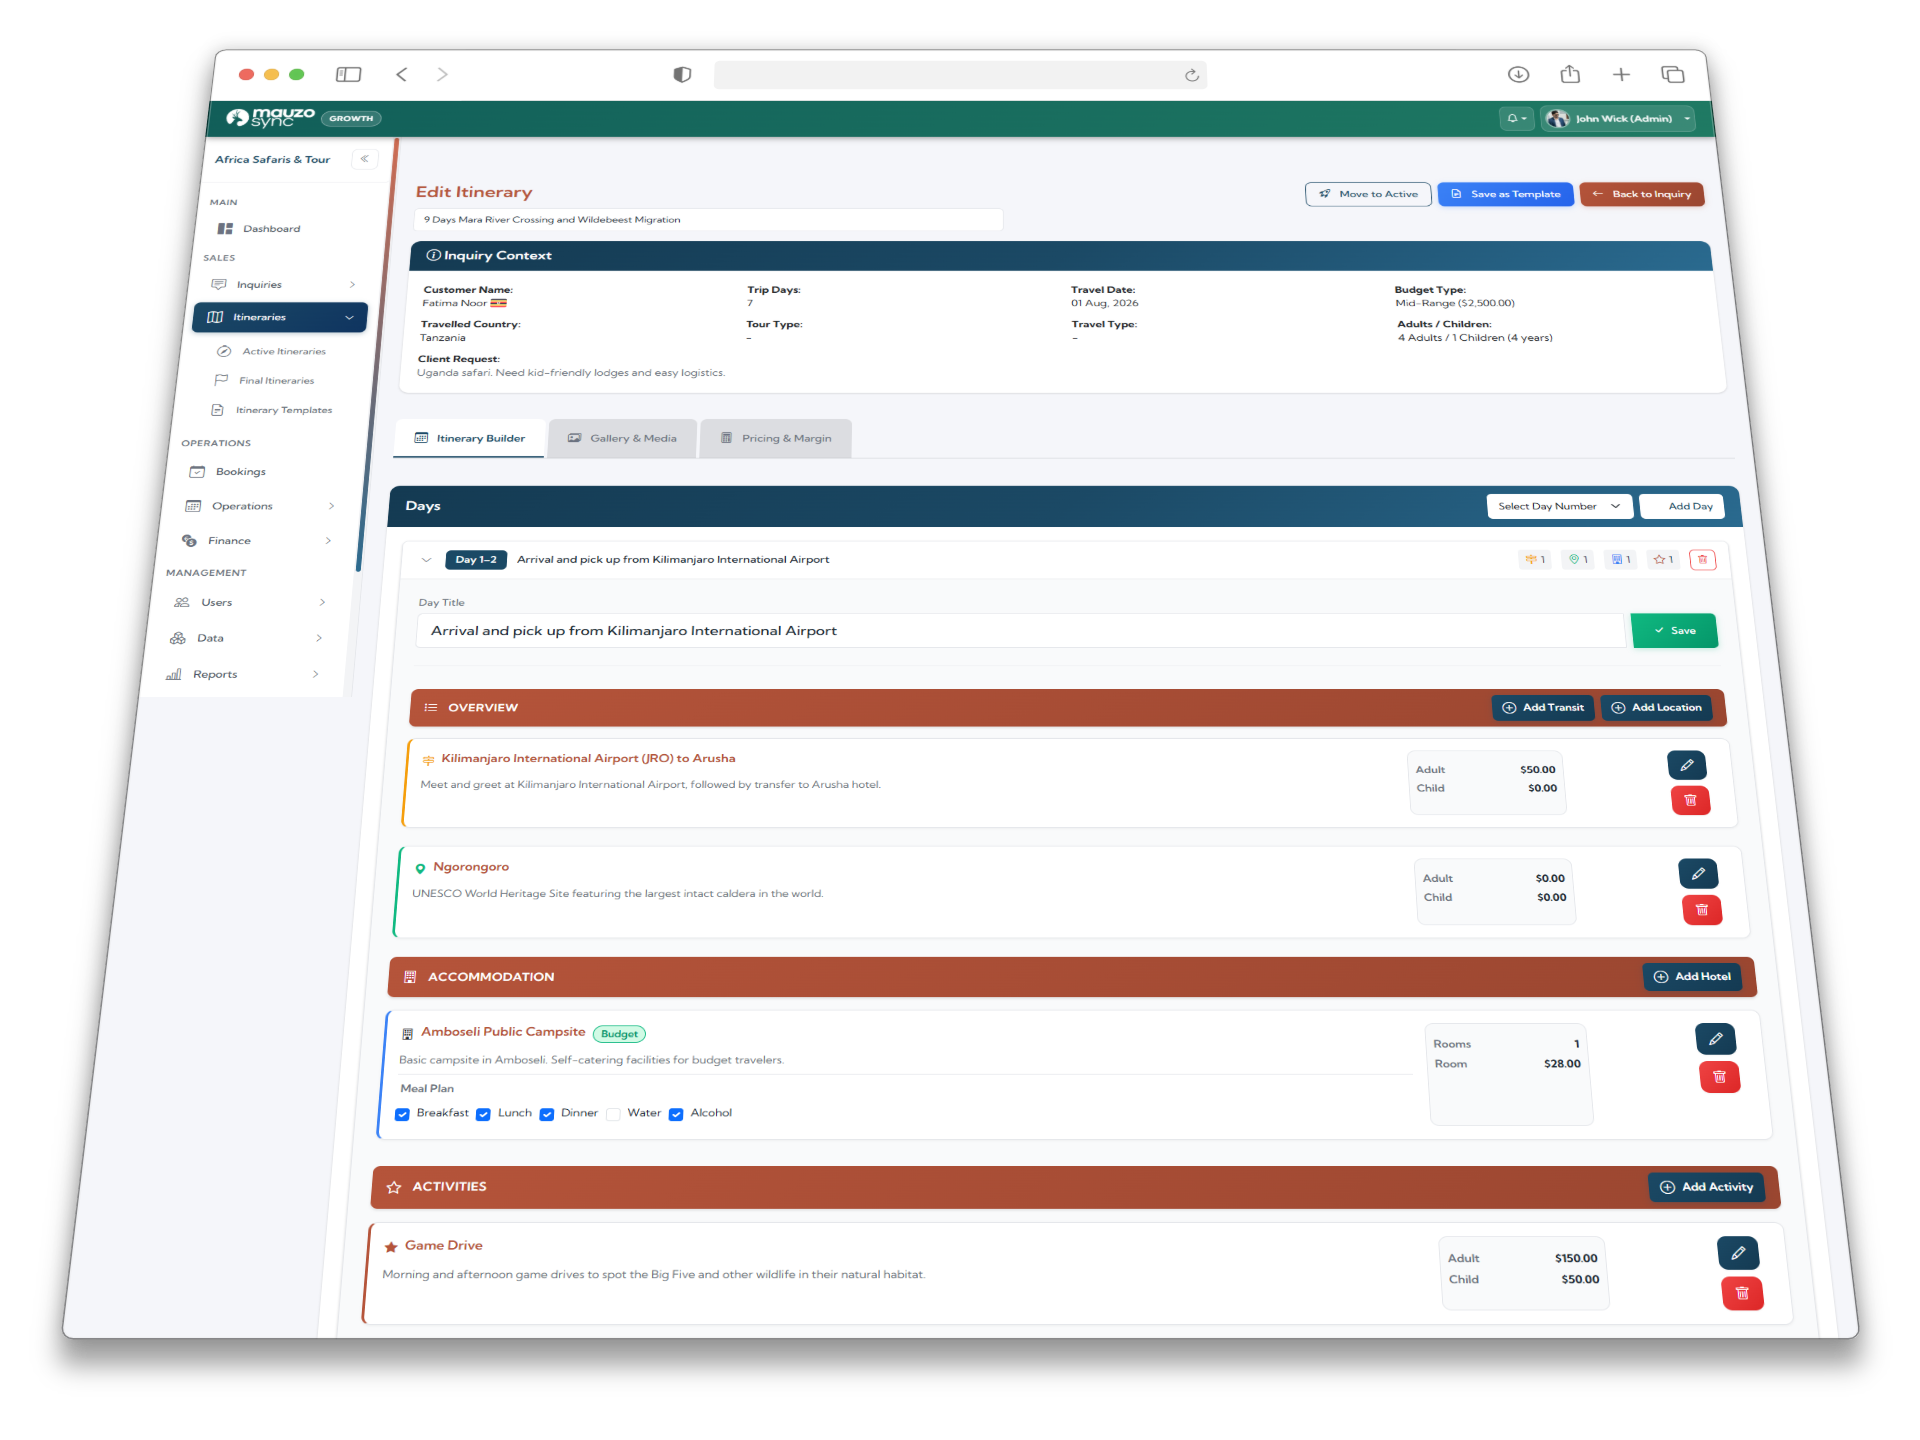Click the edit pencil for Game Drive activity
This screenshot has width=1920, height=1440.
[1738, 1252]
